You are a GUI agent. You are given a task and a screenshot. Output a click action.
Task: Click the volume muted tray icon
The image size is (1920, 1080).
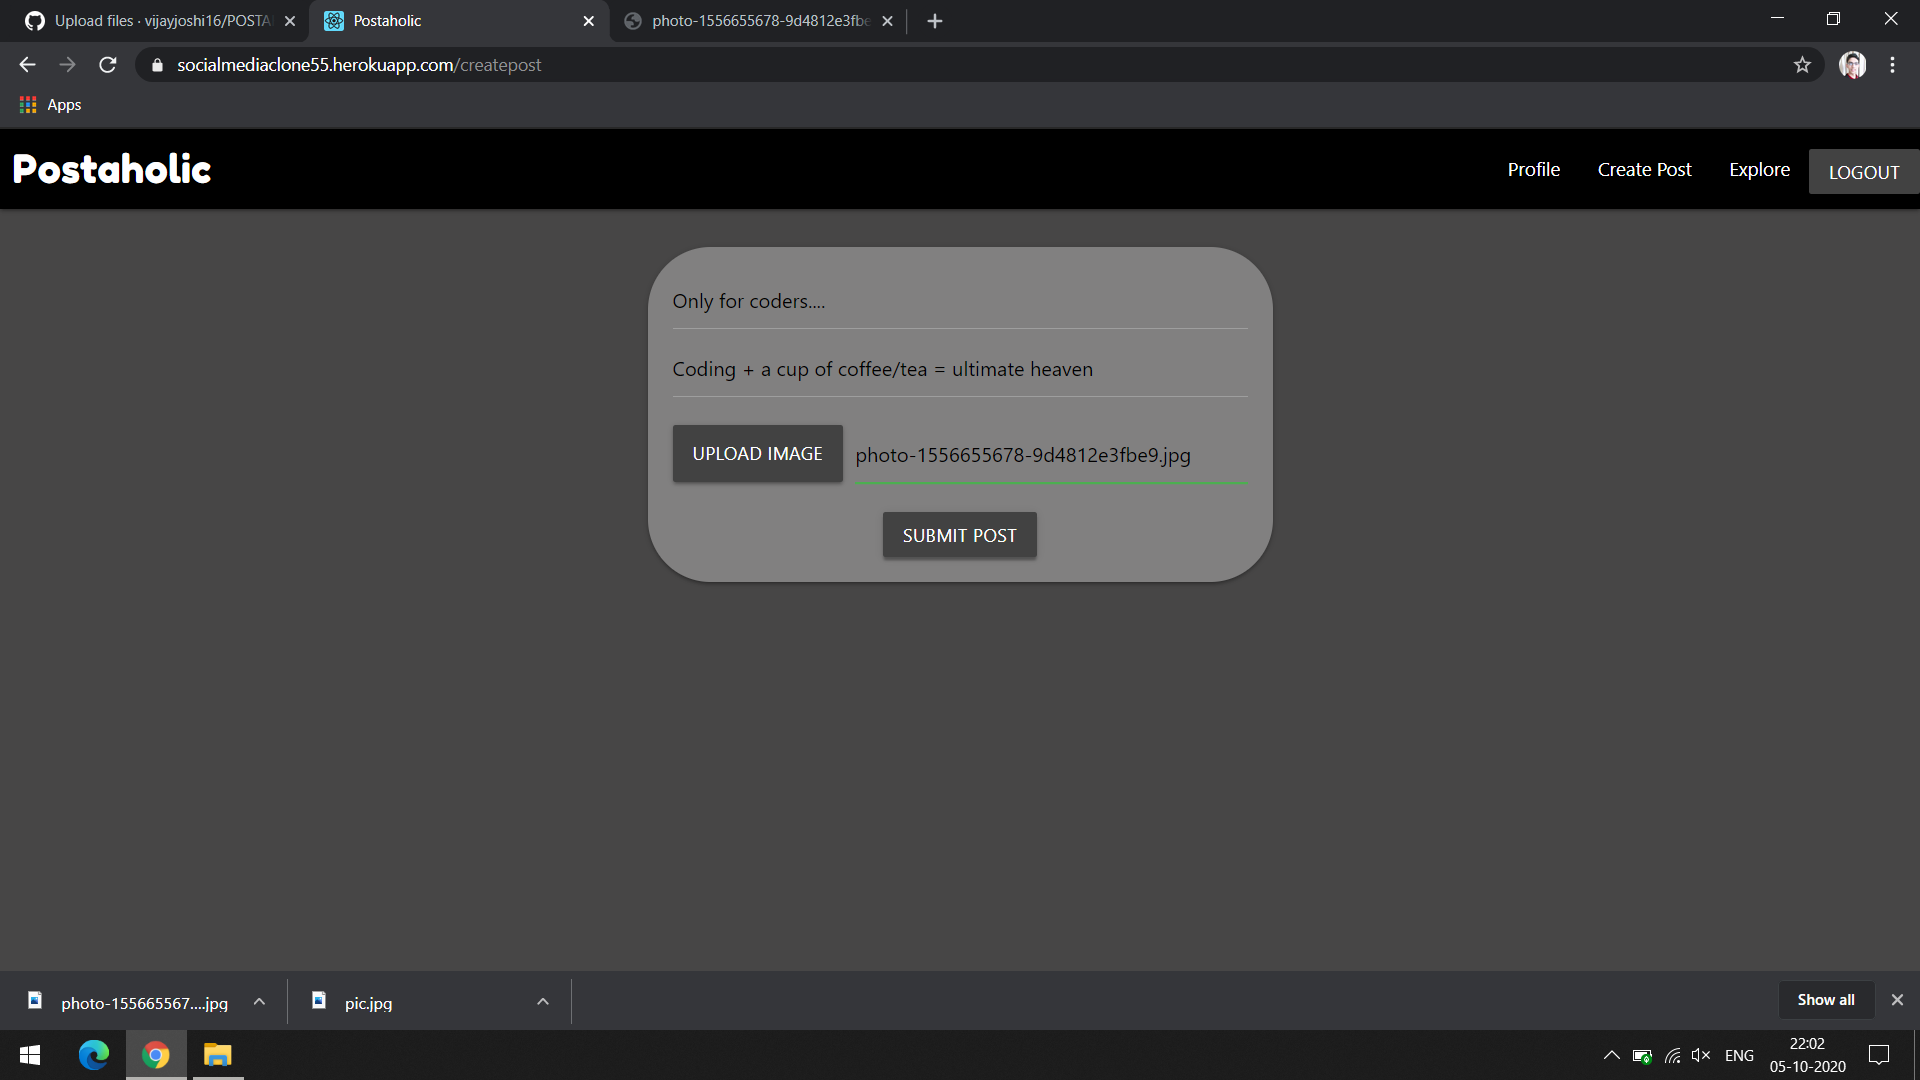tap(1700, 1055)
